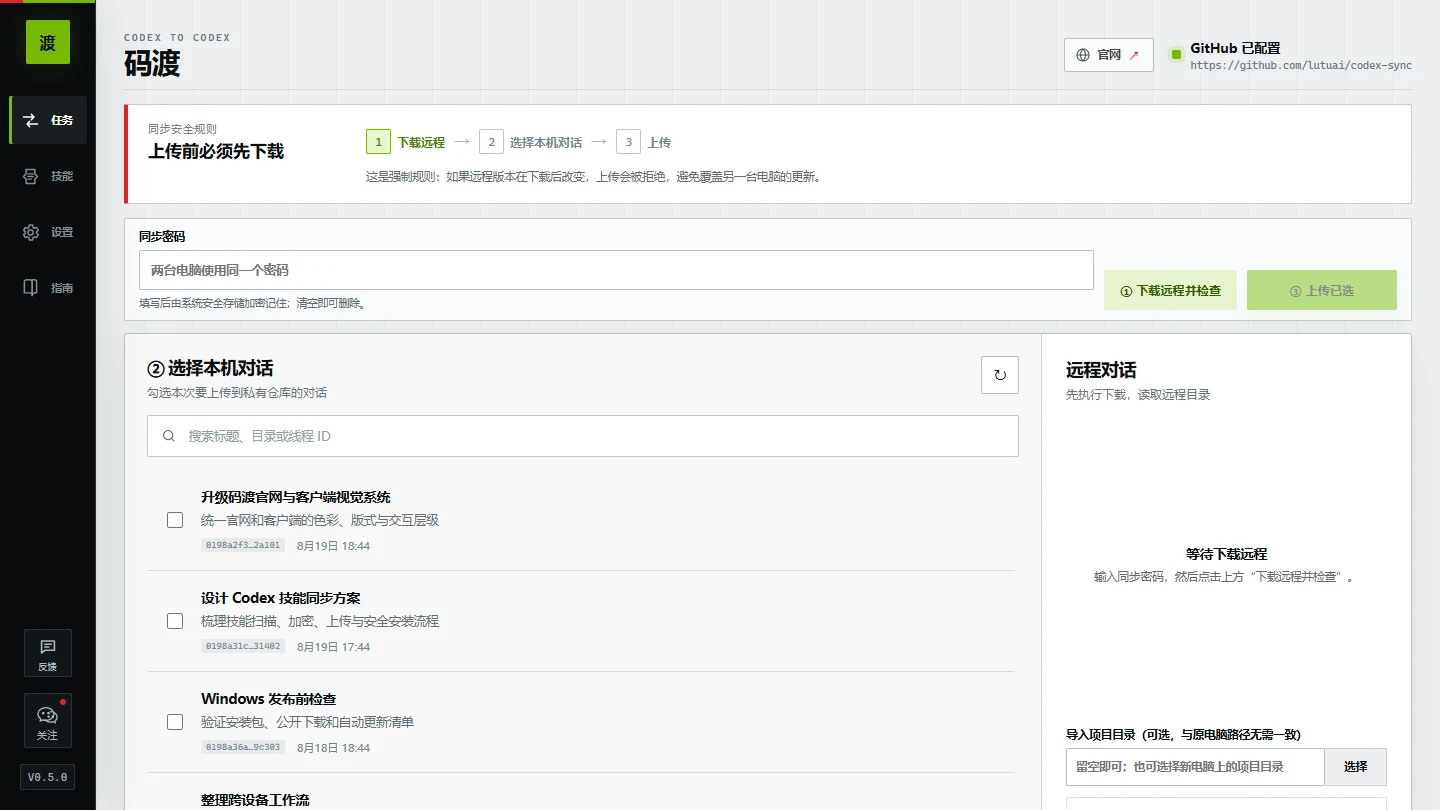Viewport: 1440px width, 810px height.
Task: Select step 2 选择本机对话
Action: click(x=531, y=142)
